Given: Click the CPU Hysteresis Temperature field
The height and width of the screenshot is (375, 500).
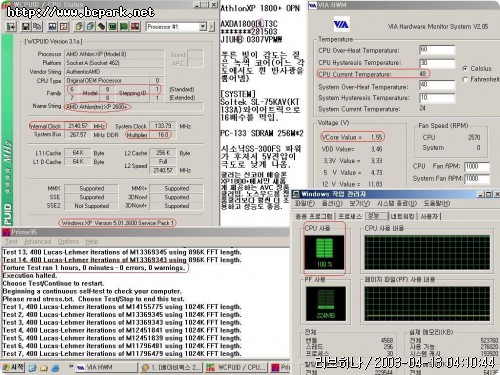Looking at the screenshot, I should pyautogui.click(x=437, y=63).
